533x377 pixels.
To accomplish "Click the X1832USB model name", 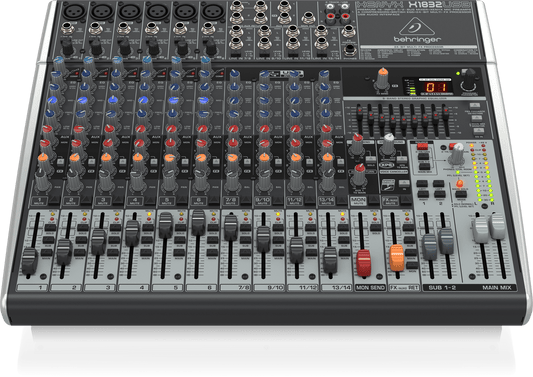I will pyautogui.click(x=440, y=5).
